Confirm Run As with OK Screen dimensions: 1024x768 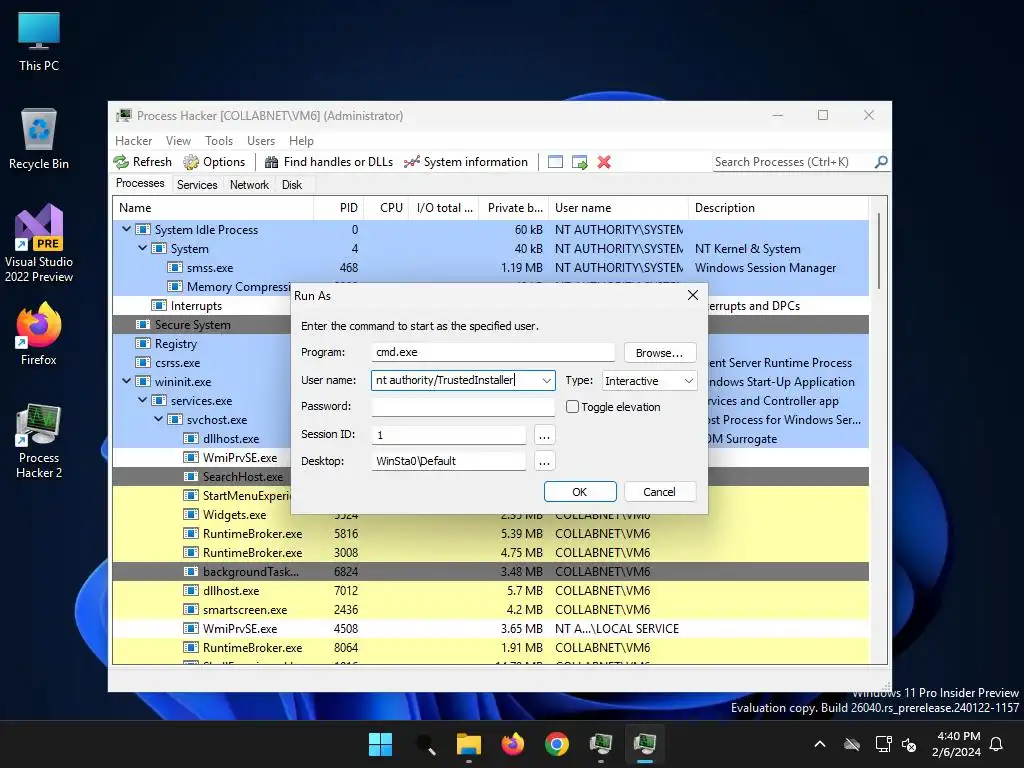pos(580,492)
